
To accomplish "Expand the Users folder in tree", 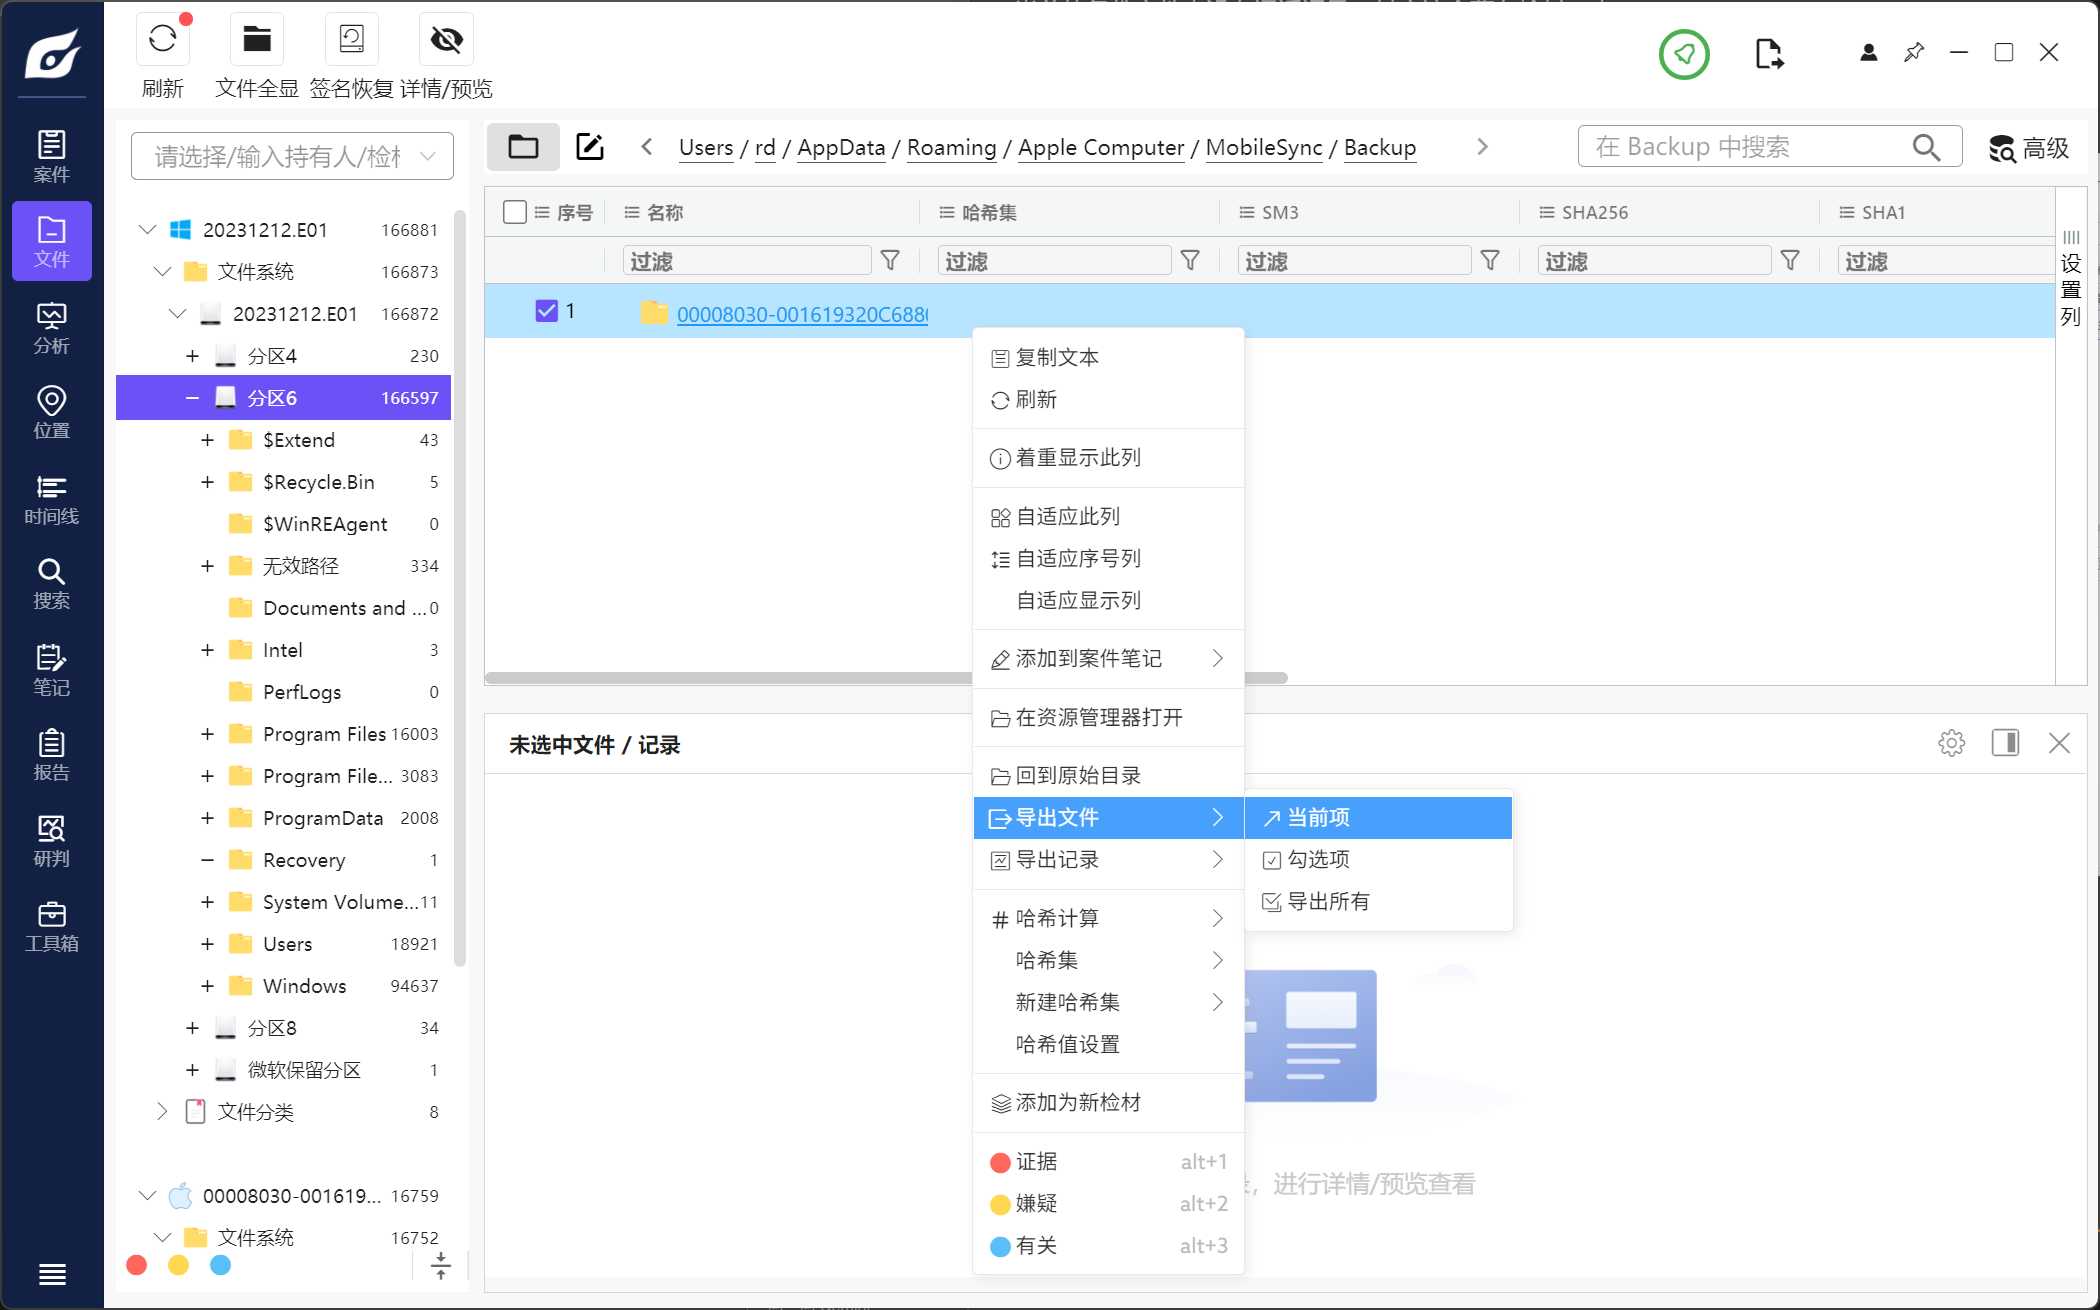I will 207,944.
